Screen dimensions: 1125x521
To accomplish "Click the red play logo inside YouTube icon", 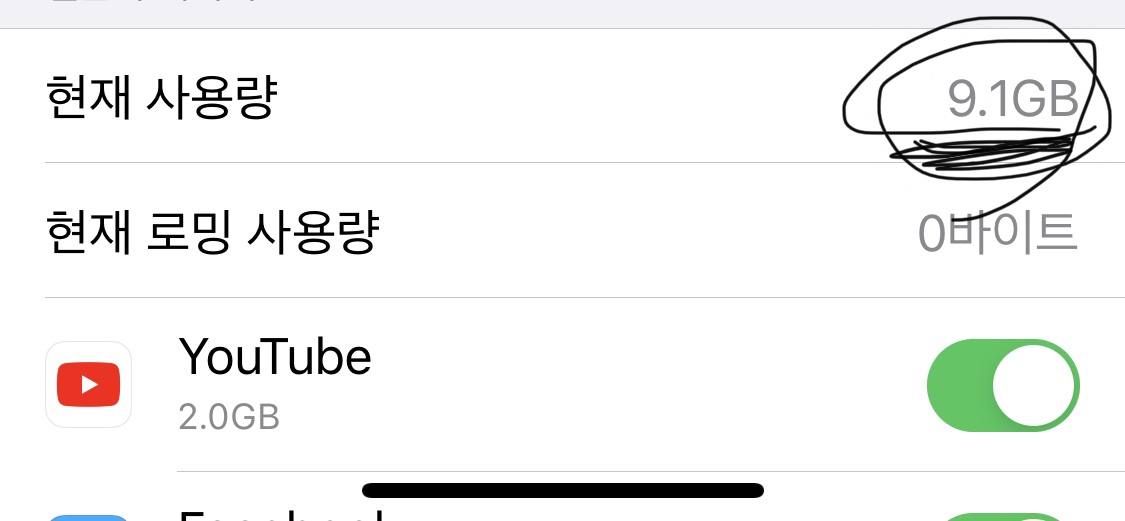I will (89, 385).
